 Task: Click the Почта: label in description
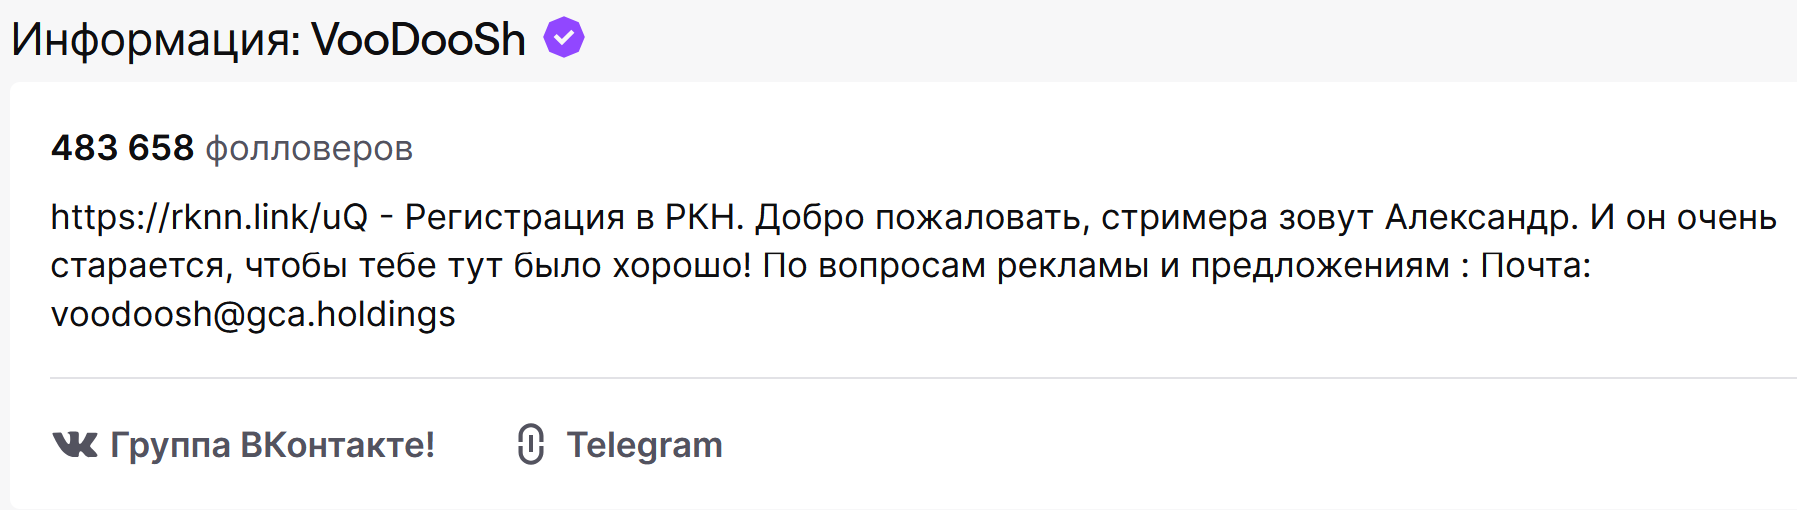[x=1535, y=266]
